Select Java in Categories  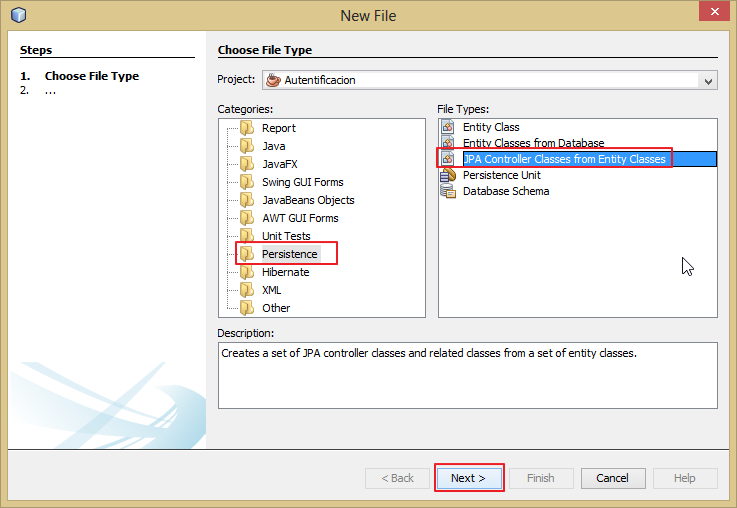point(274,146)
